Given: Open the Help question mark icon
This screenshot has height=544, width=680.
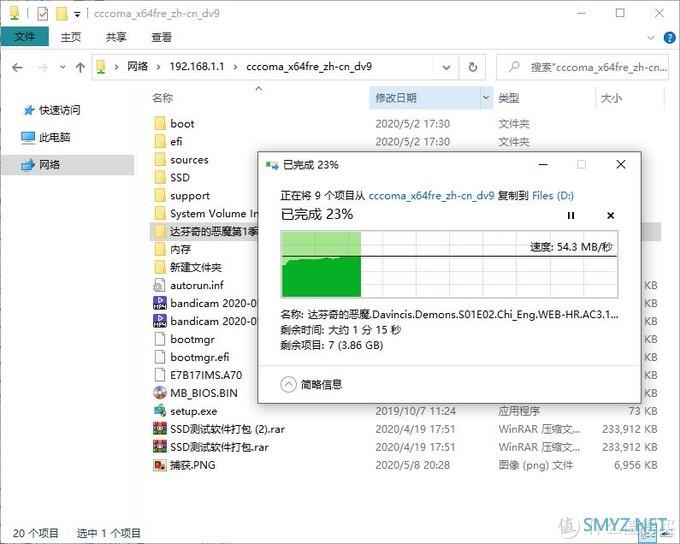Looking at the screenshot, I should click(670, 38).
